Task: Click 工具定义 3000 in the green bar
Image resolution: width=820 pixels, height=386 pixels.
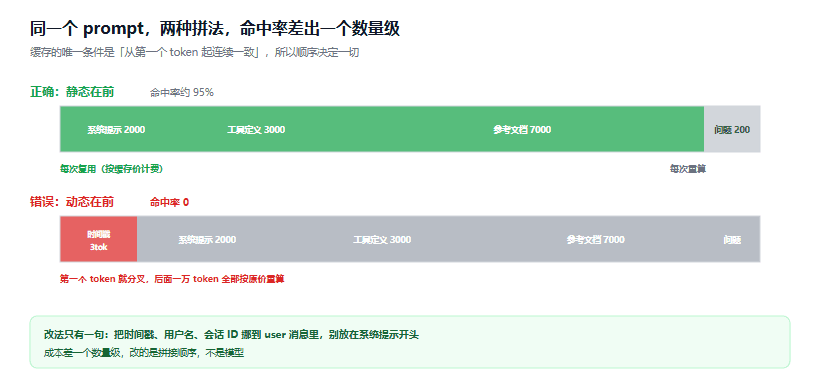Action: coord(256,130)
